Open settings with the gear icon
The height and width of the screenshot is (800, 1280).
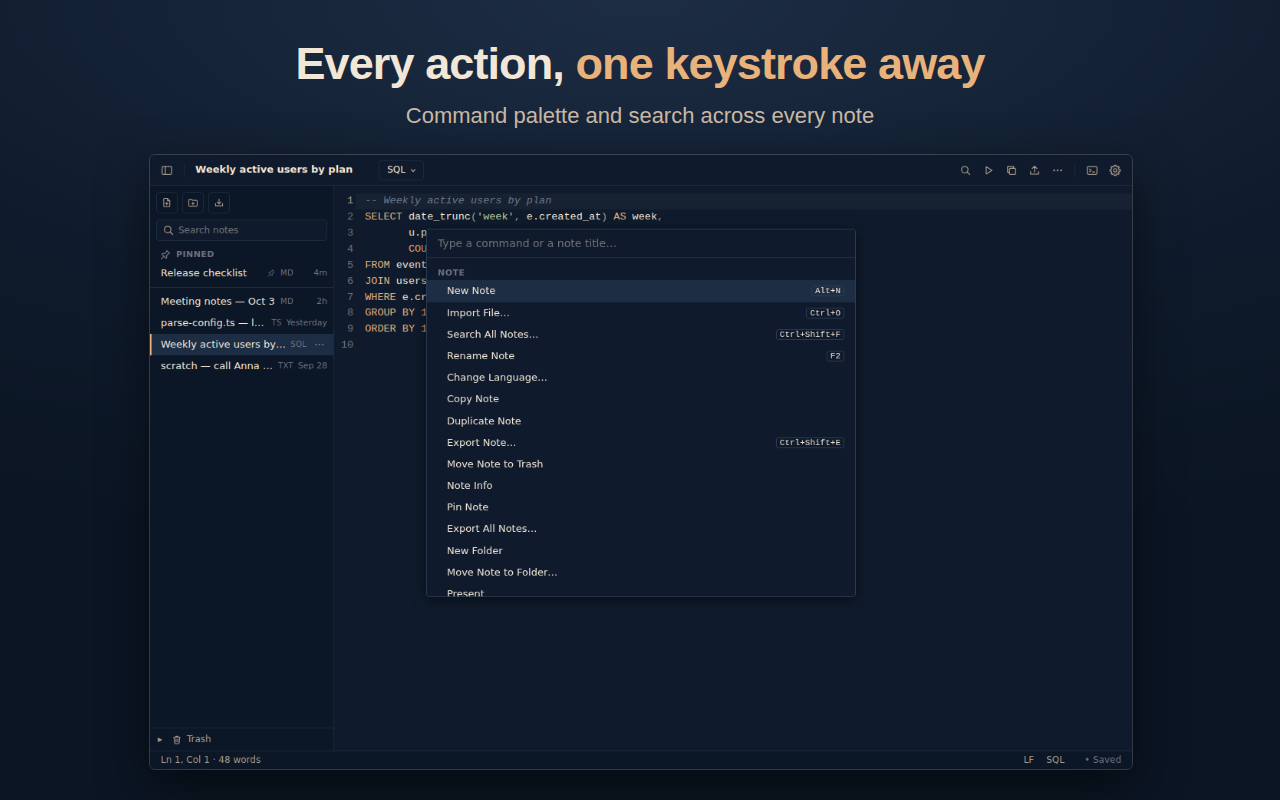pos(1115,170)
